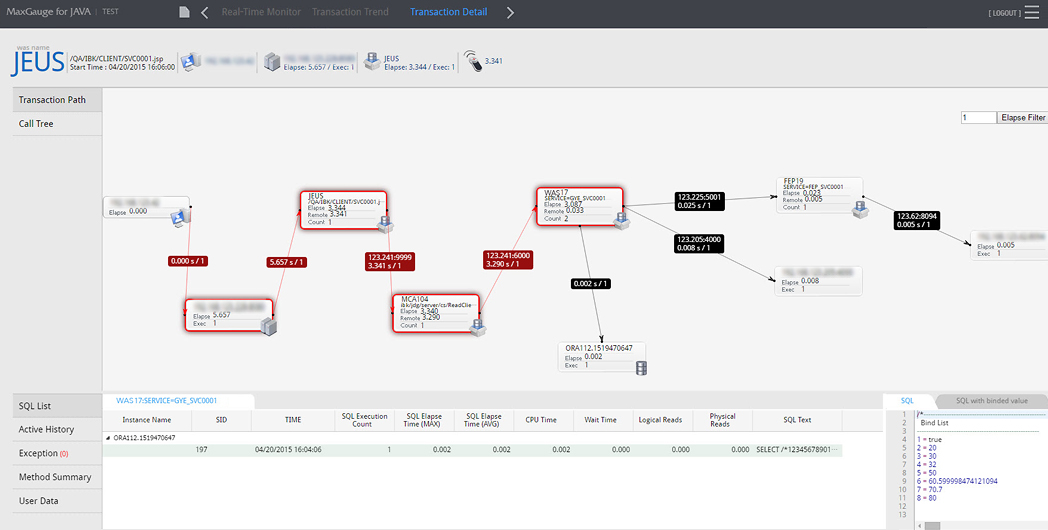Go to next view with right chevron
1048x530 pixels.
[x=511, y=12]
